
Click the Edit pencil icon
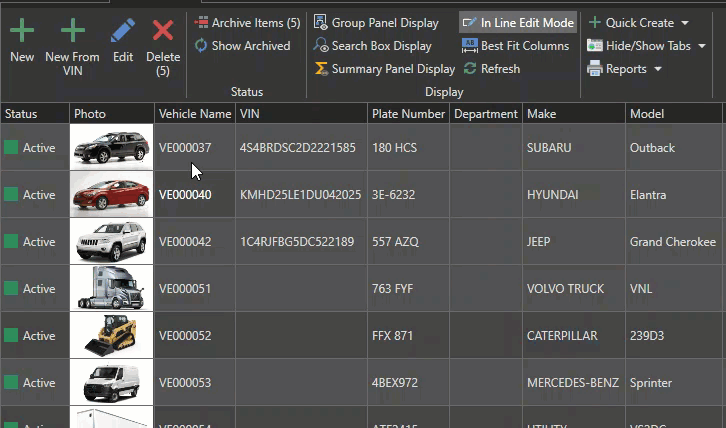(x=123, y=31)
